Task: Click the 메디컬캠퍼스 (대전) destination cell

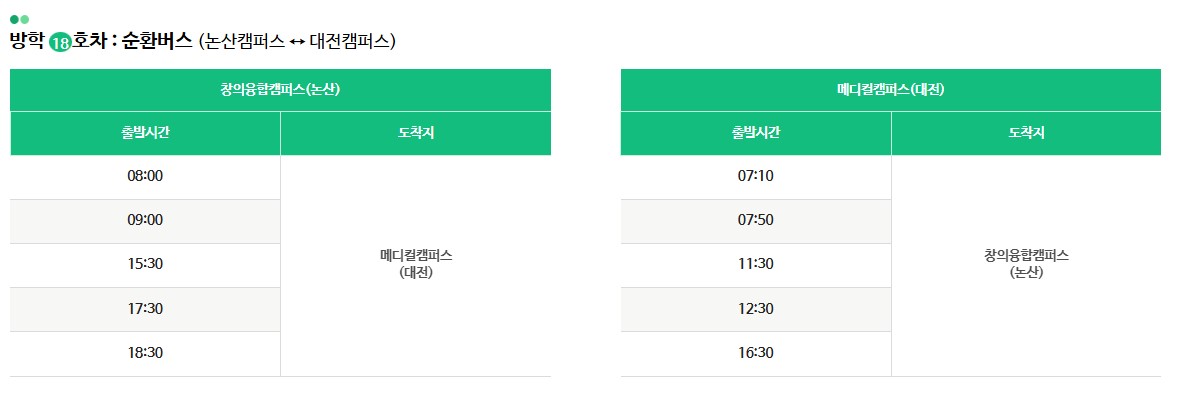Action: [x=415, y=264]
